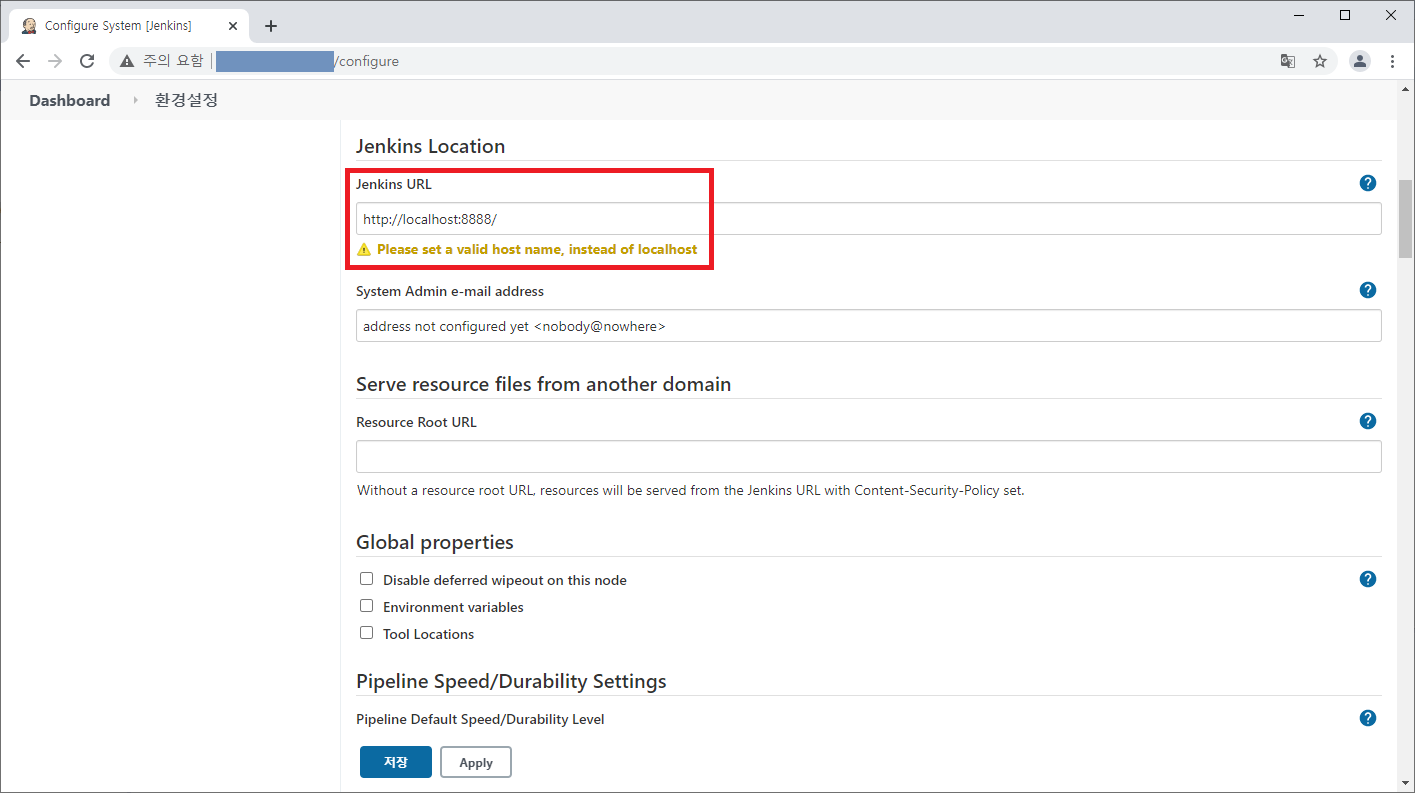Viewport: 1415px width, 793px height.
Task: Open help for Jenkins URL field
Action: click(x=1368, y=183)
